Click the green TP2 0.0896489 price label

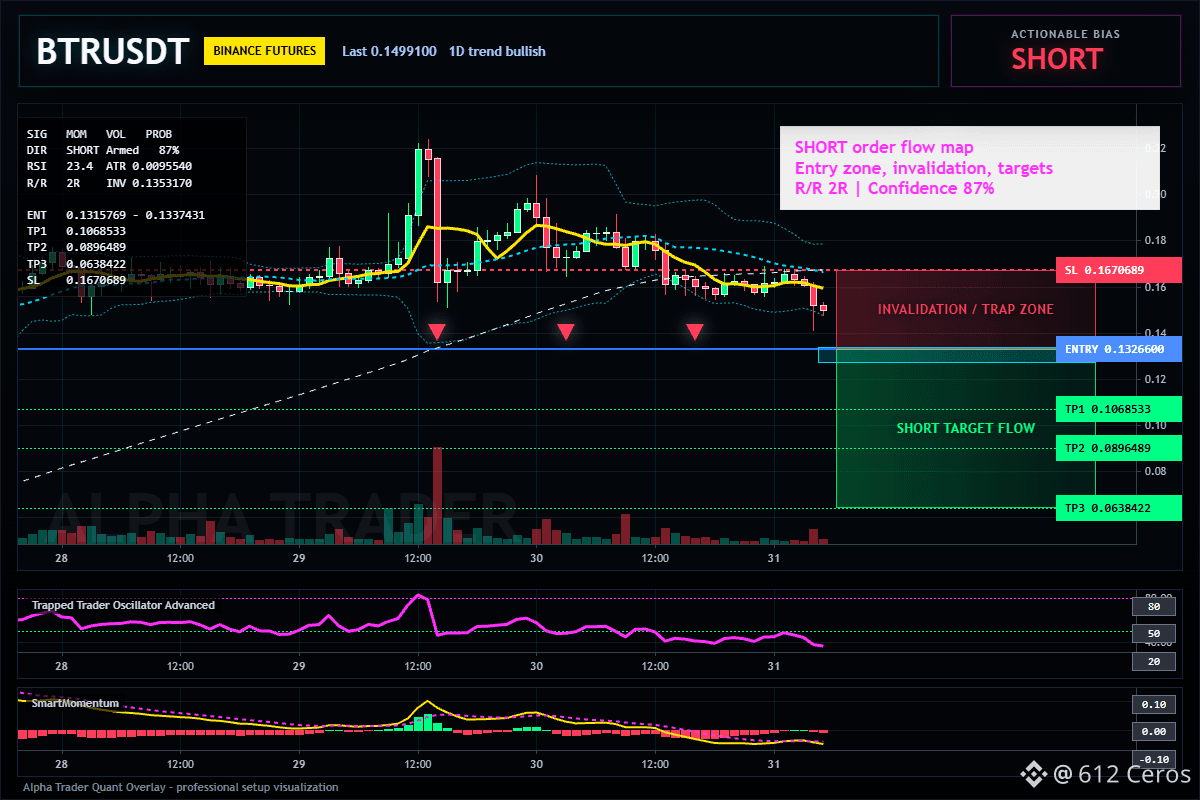[x=1118, y=448]
